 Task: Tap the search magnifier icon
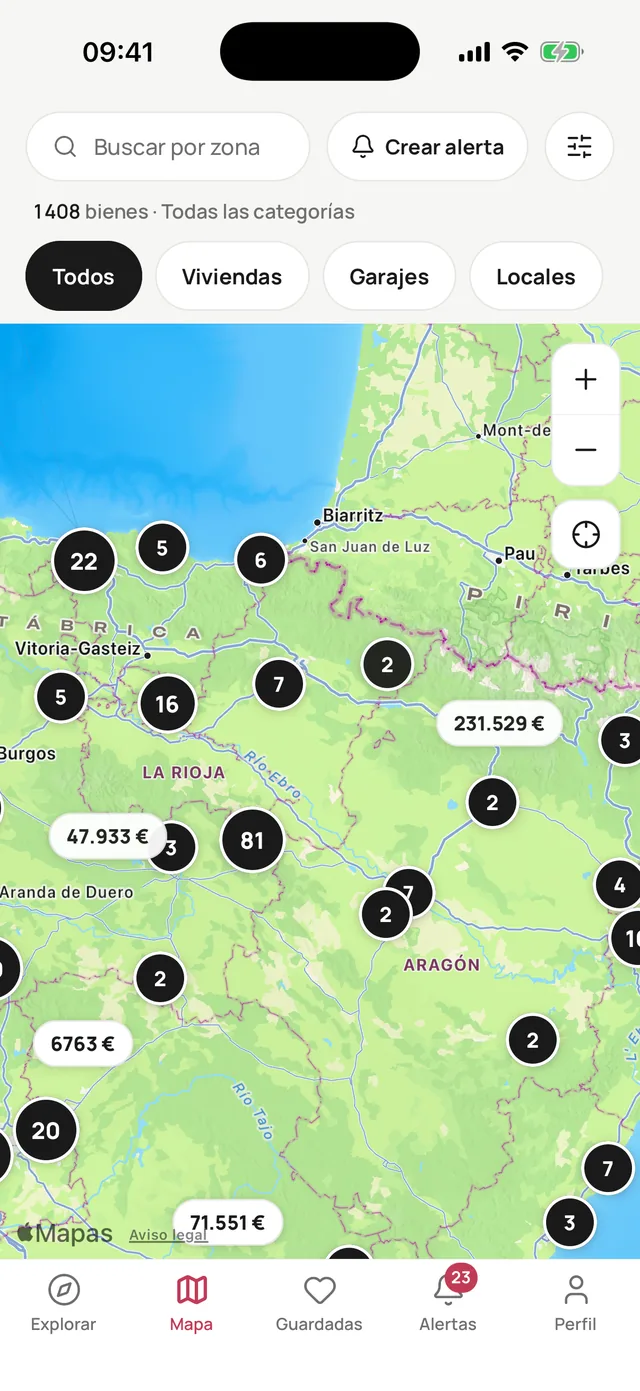[x=65, y=147]
